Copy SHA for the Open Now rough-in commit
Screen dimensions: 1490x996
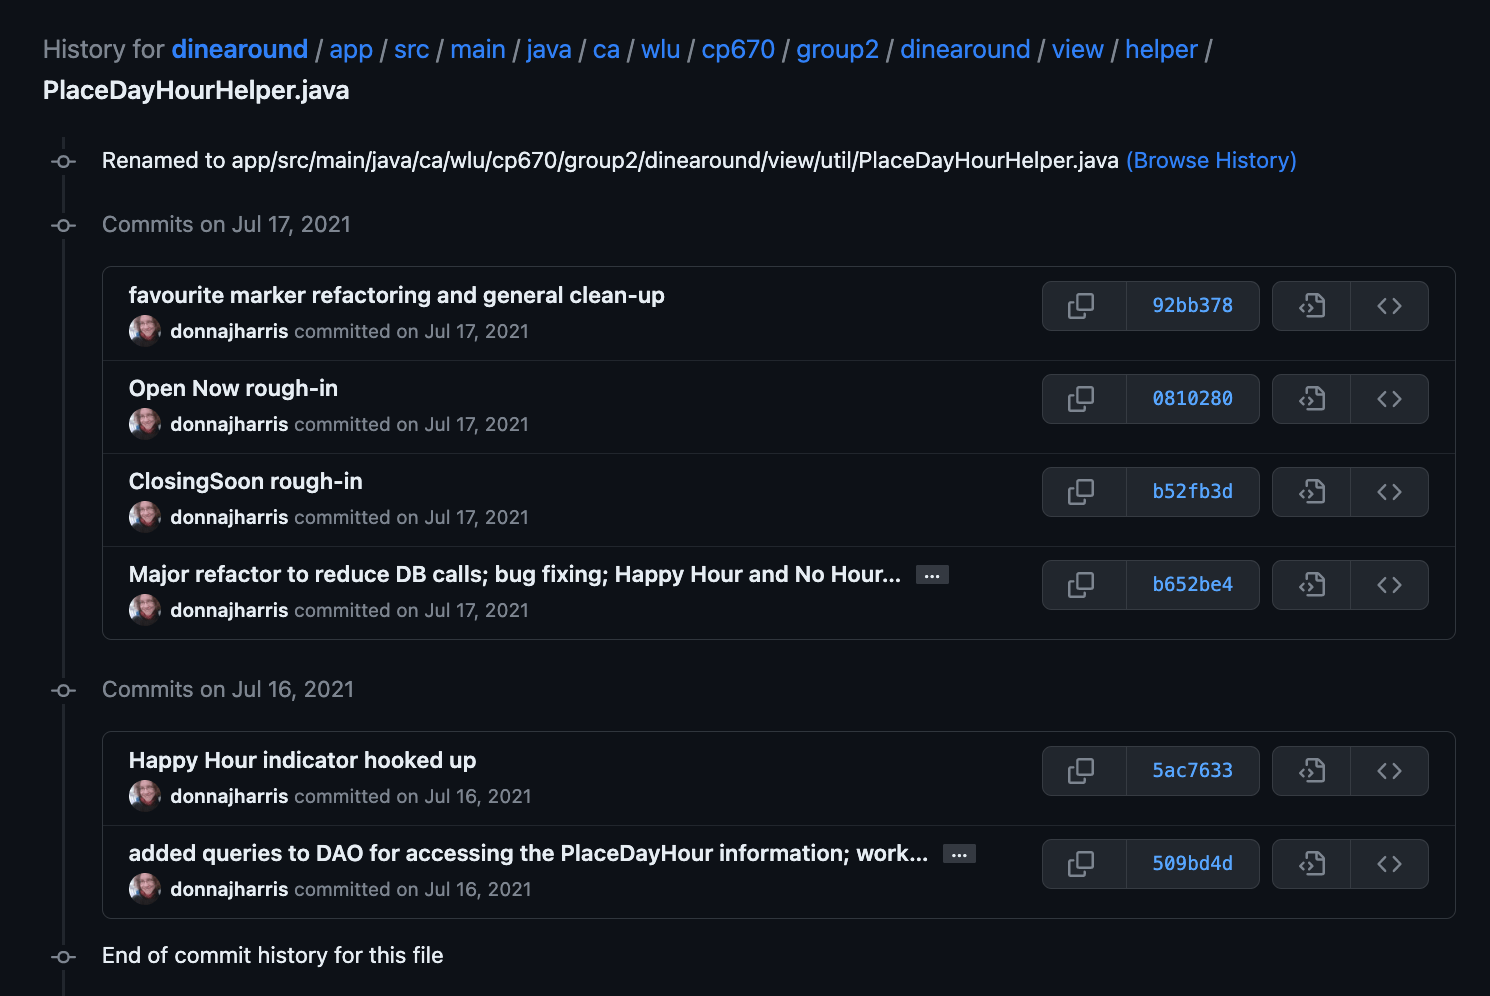point(1083,398)
